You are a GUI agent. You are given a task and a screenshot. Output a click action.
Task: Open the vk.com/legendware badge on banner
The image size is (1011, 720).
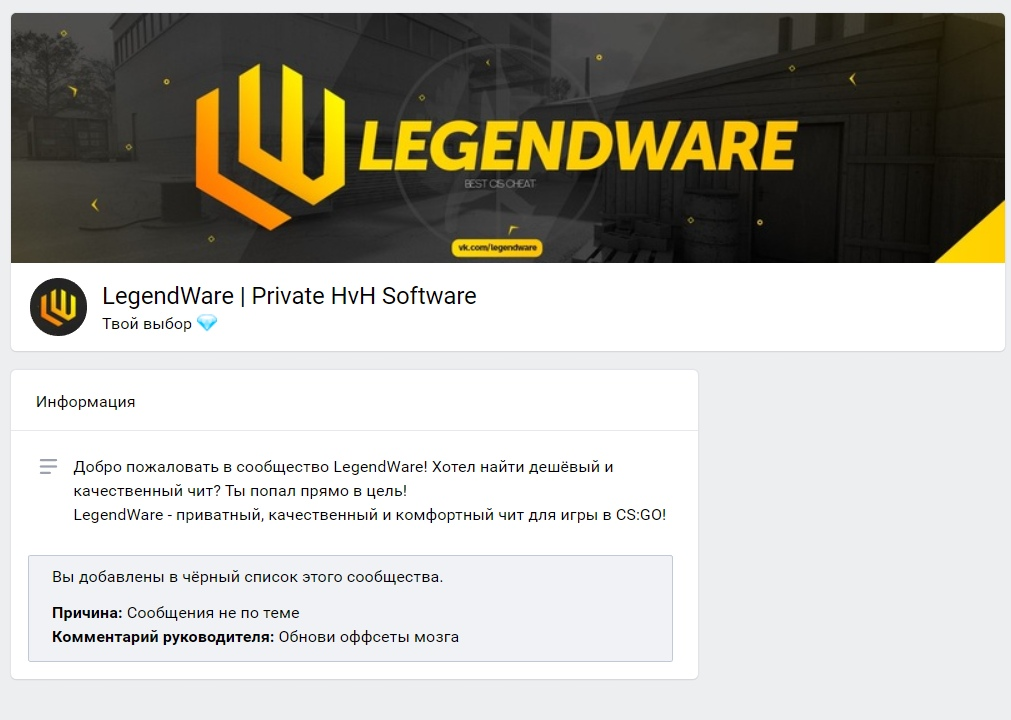[496, 248]
